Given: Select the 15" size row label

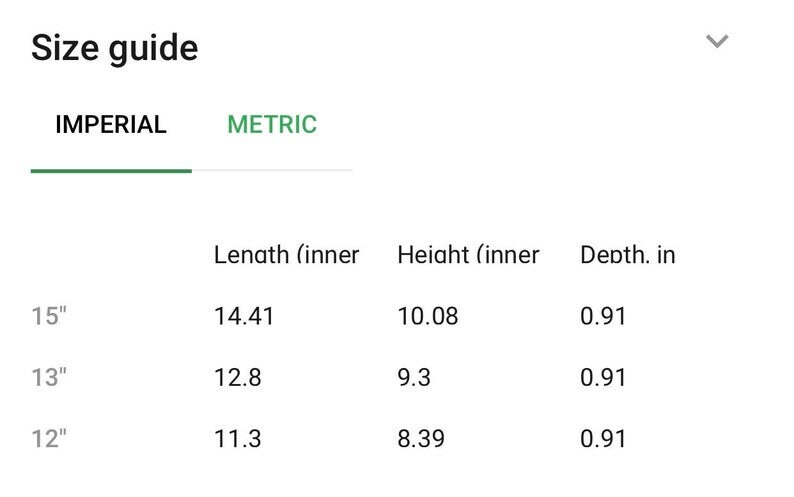Looking at the screenshot, I should (49, 316).
